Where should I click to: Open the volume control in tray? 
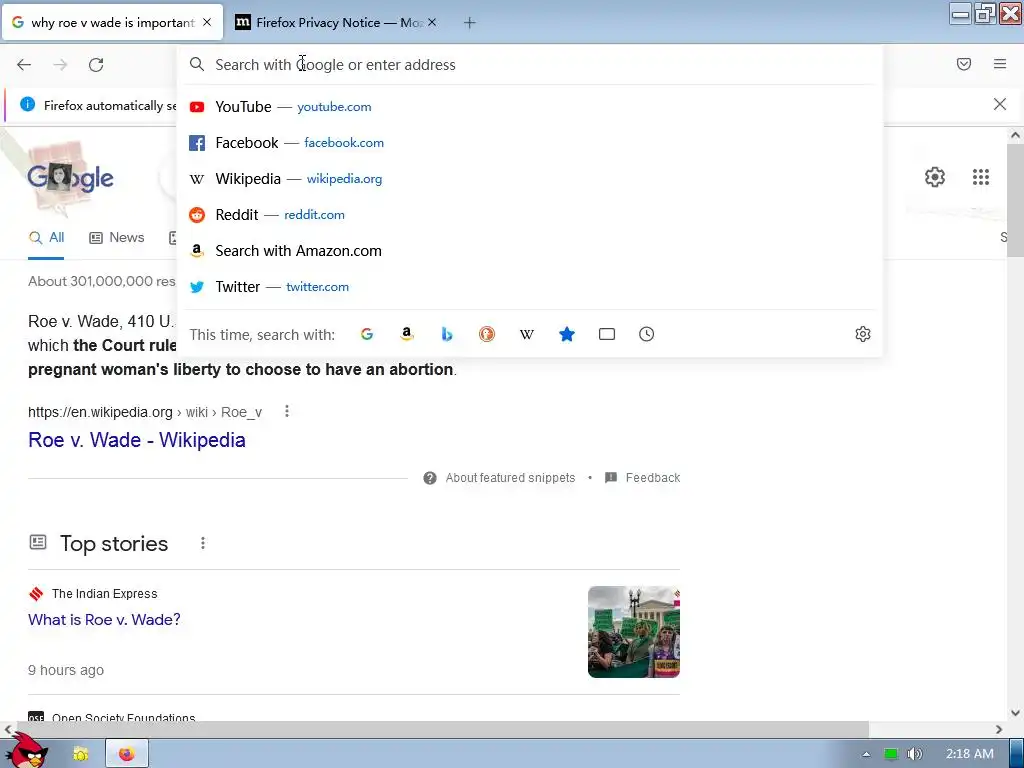(x=915, y=754)
